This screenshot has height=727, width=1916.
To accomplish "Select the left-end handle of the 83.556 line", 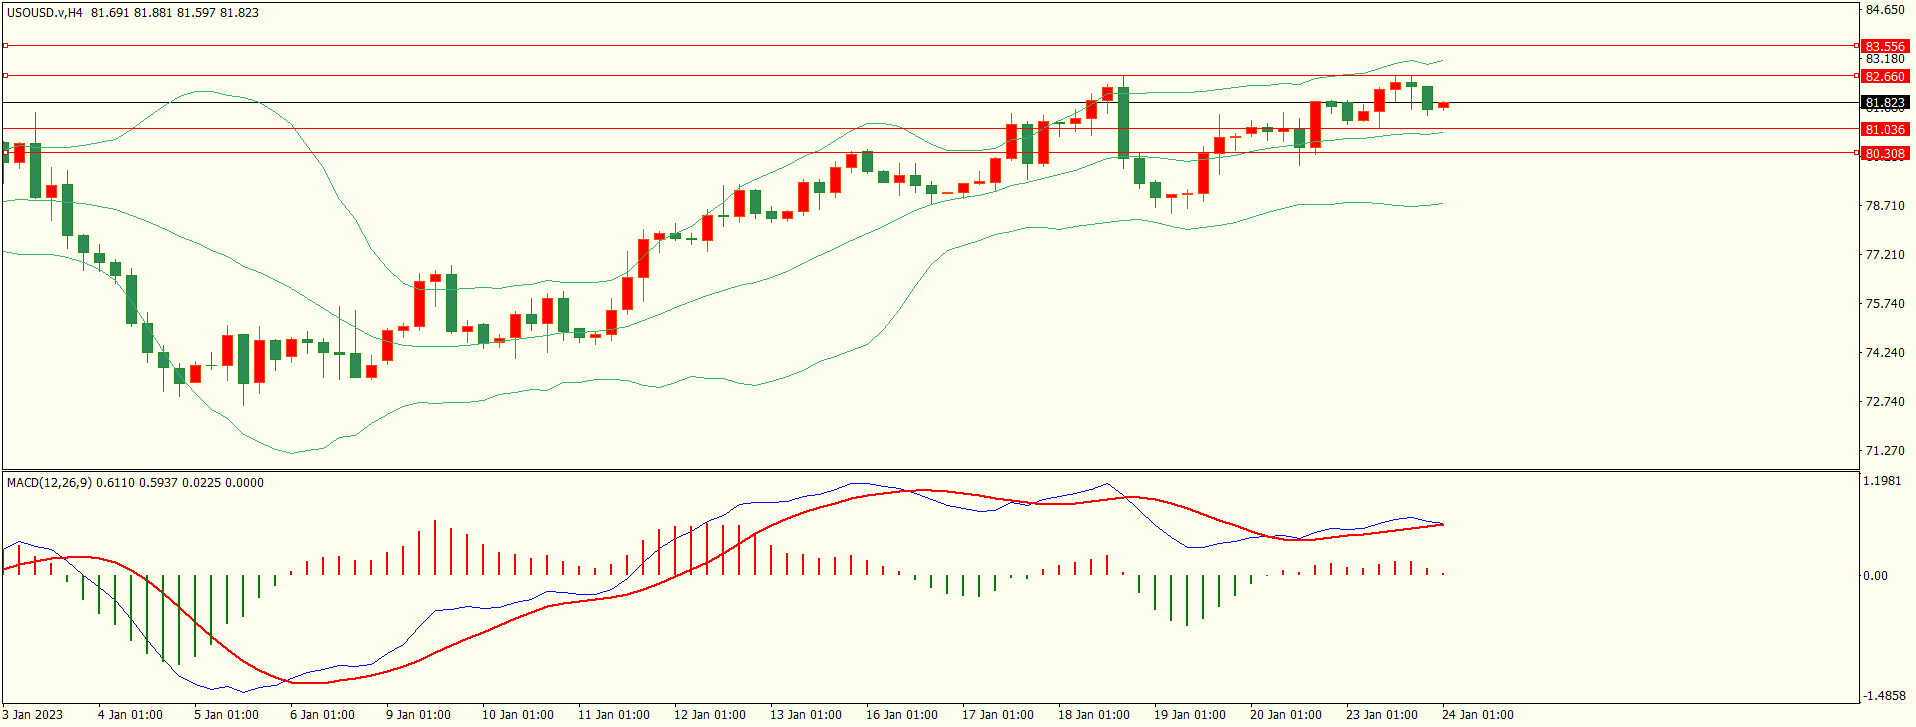I will [x=5, y=46].
